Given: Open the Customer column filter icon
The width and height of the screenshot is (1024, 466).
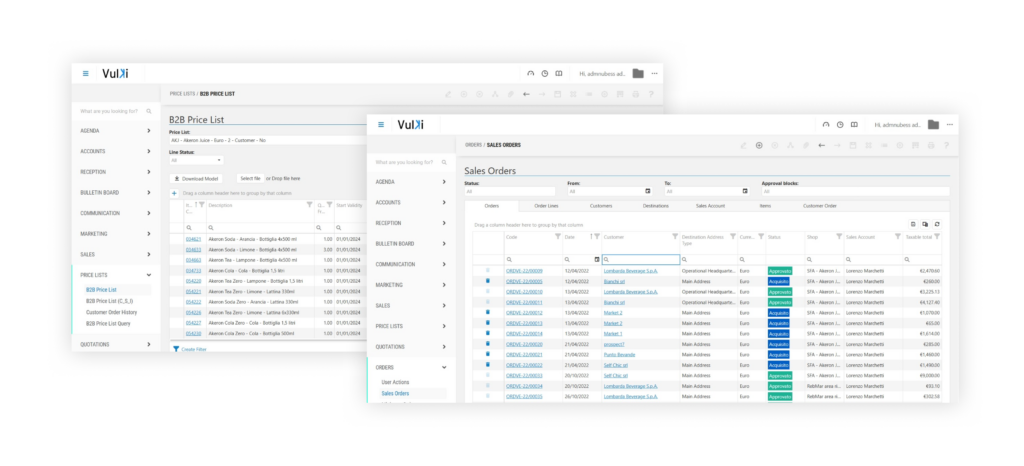Looking at the screenshot, I should [x=673, y=237].
